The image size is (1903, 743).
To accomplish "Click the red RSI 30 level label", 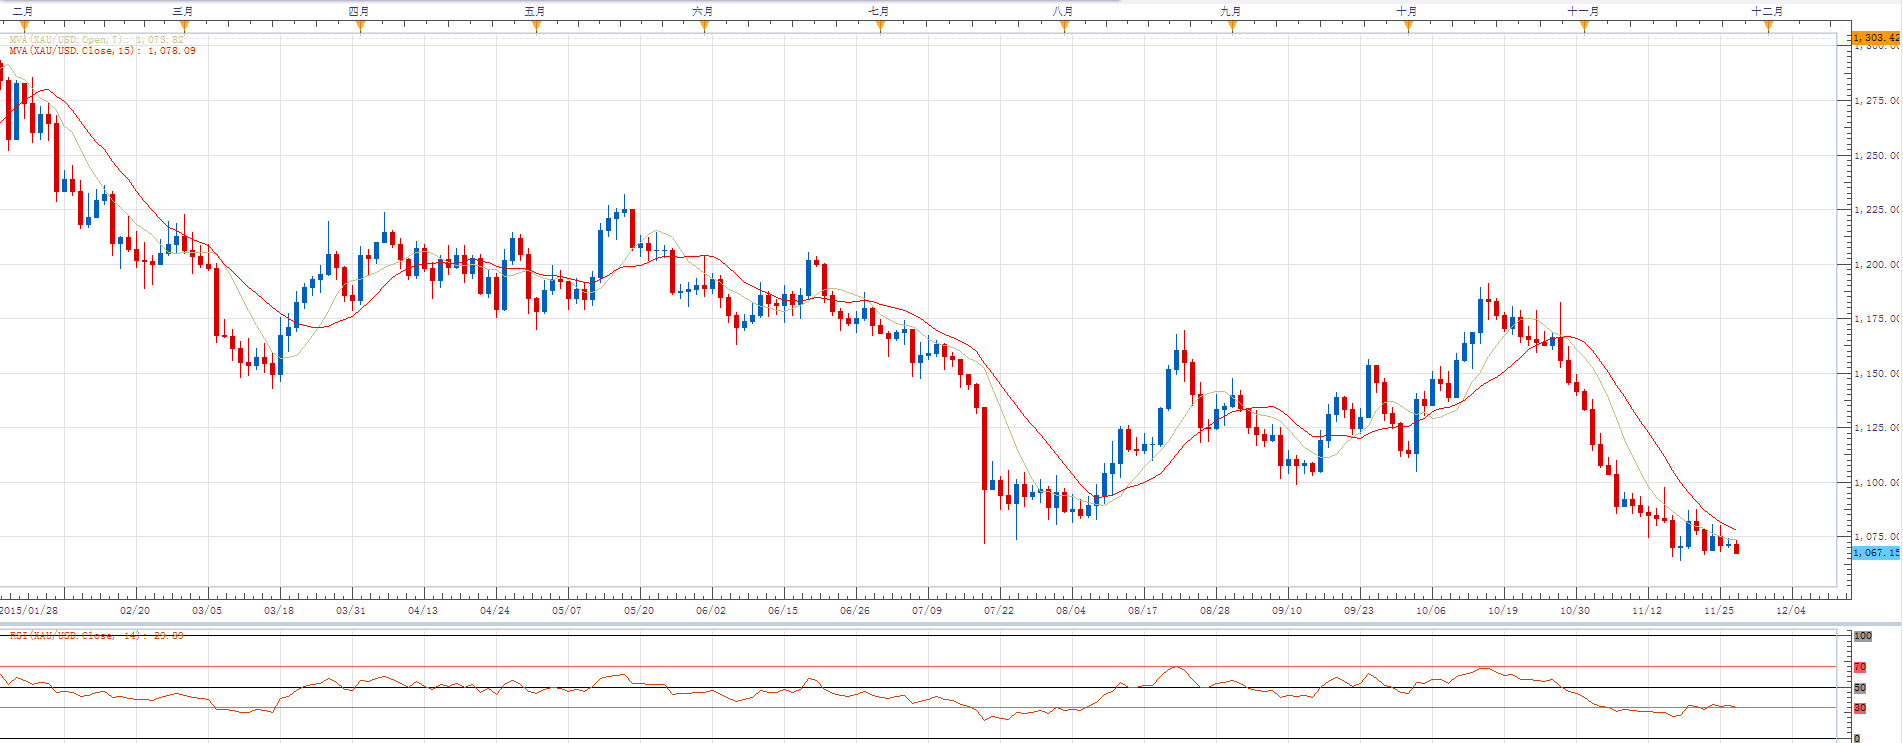I will point(1860,708).
